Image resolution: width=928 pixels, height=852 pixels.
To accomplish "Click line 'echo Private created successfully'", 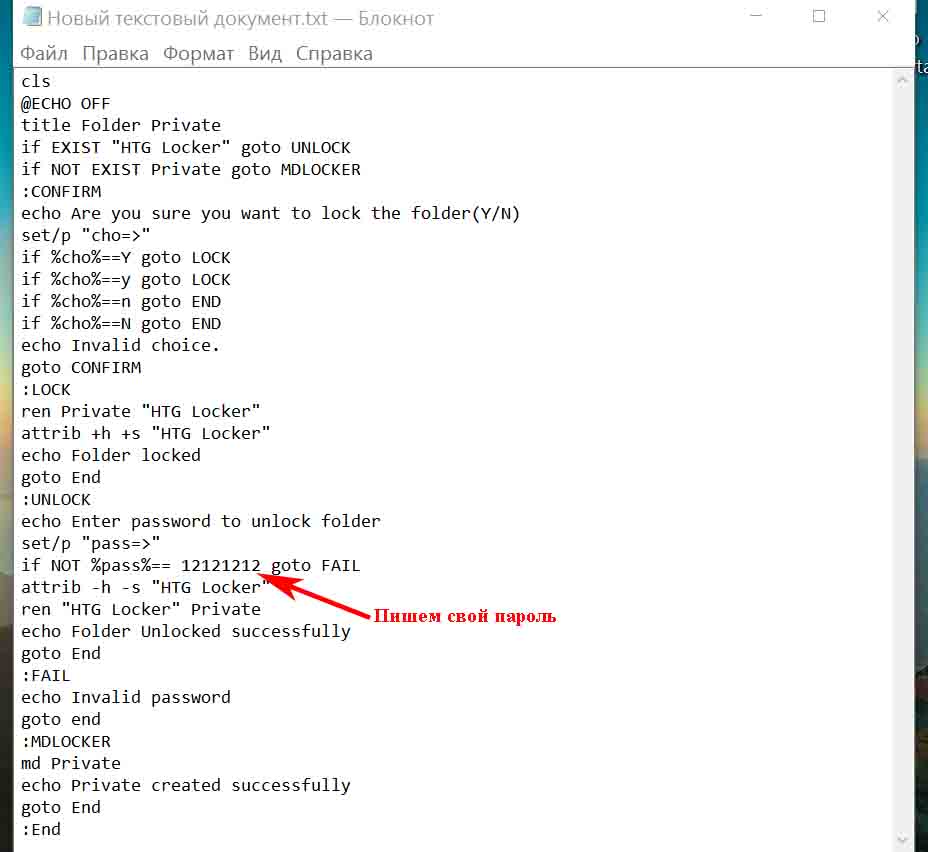I will [x=186, y=786].
